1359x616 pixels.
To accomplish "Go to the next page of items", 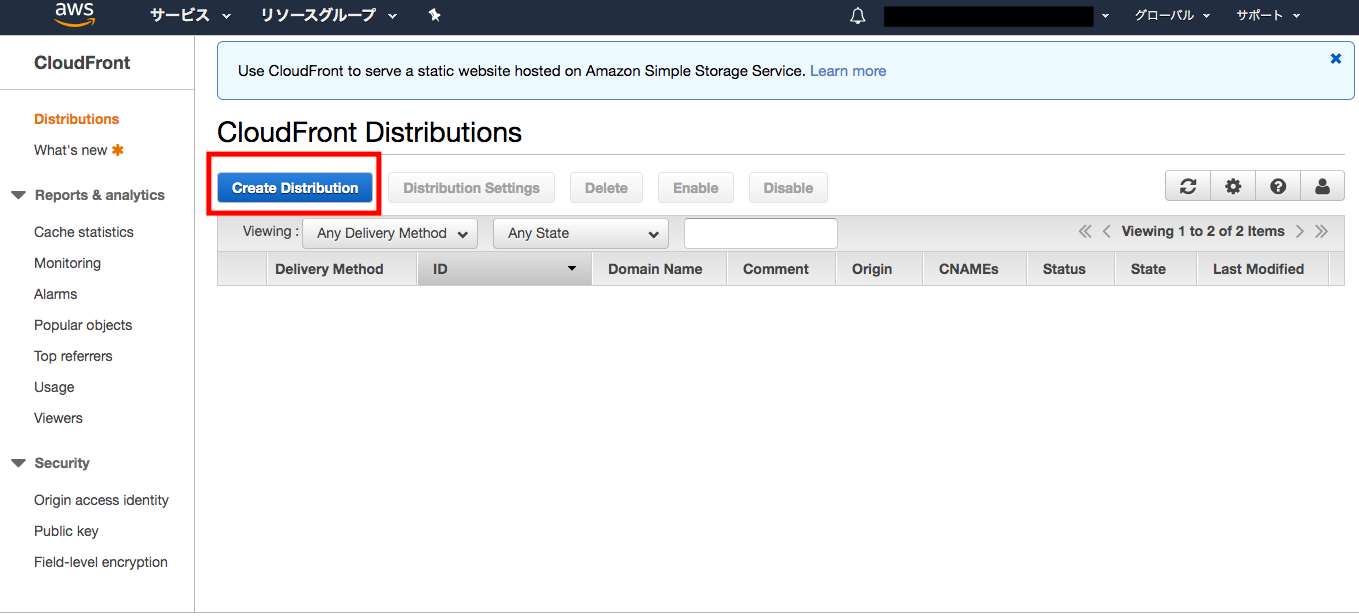I will tap(1300, 231).
